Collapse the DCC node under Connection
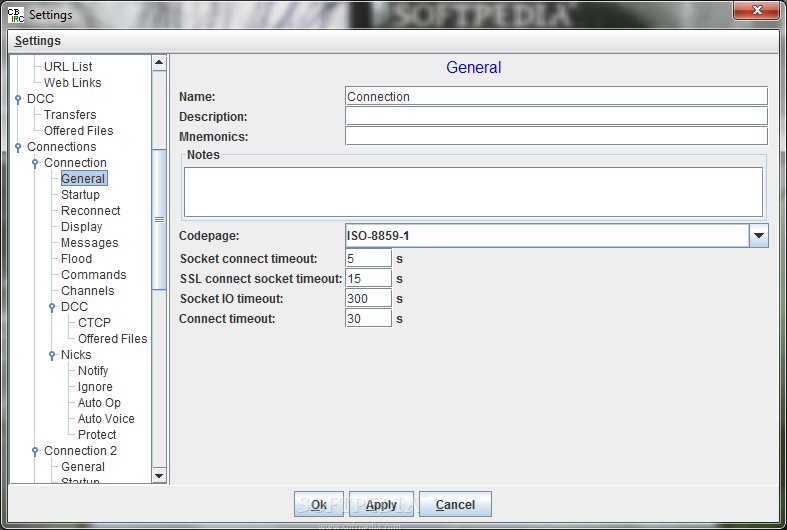The image size is (787, 530). [52, 307]
